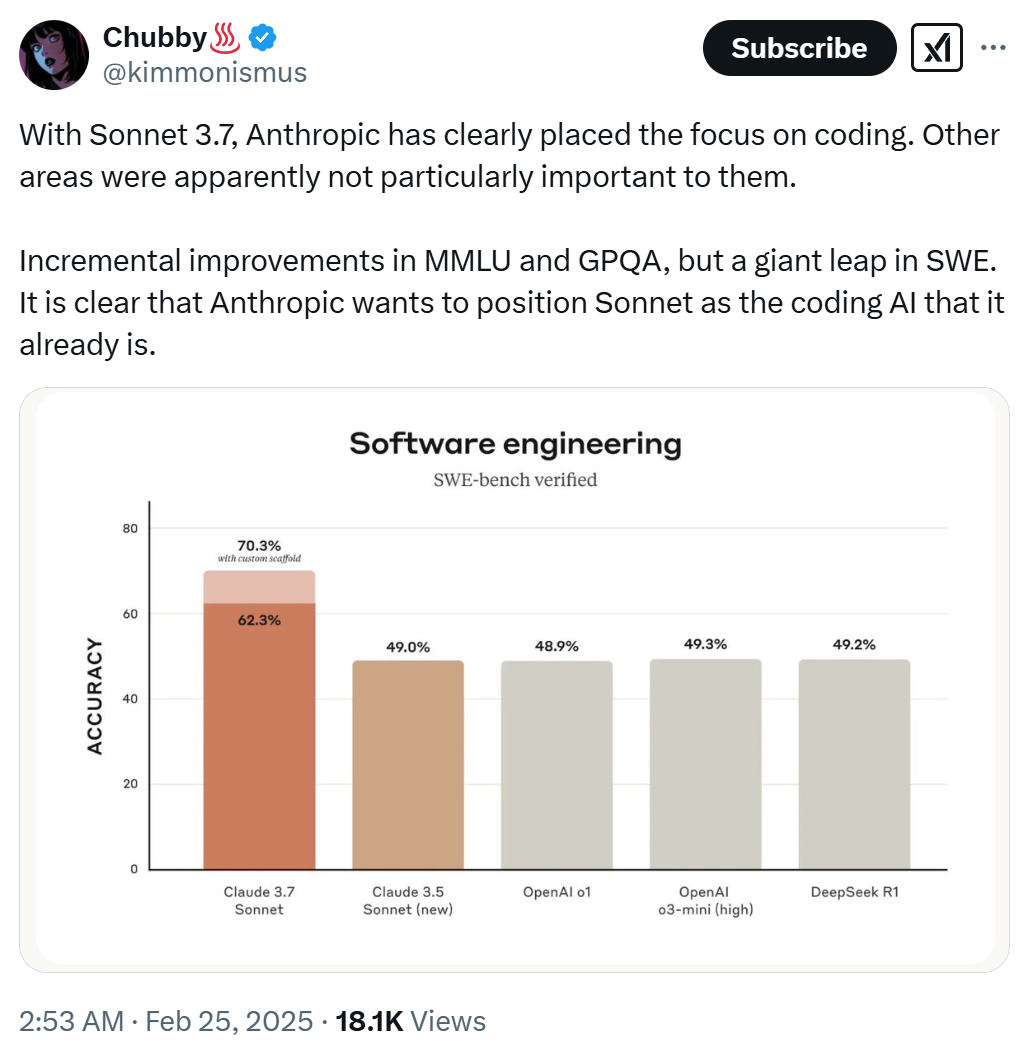Screen dimensions: 1023x1053
Task: Click the light pink 70.3% scaffold bar segment
Action: click(259, 587)
